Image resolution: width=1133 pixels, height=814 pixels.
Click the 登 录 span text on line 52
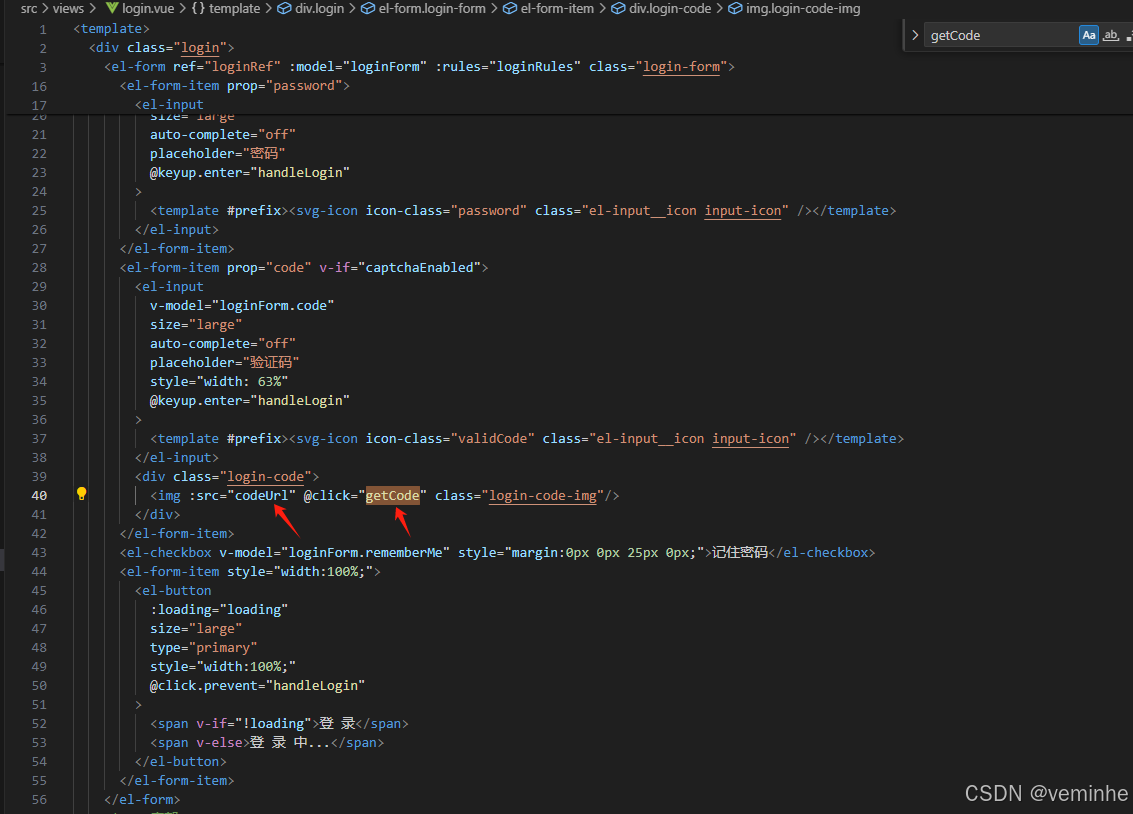337,724
